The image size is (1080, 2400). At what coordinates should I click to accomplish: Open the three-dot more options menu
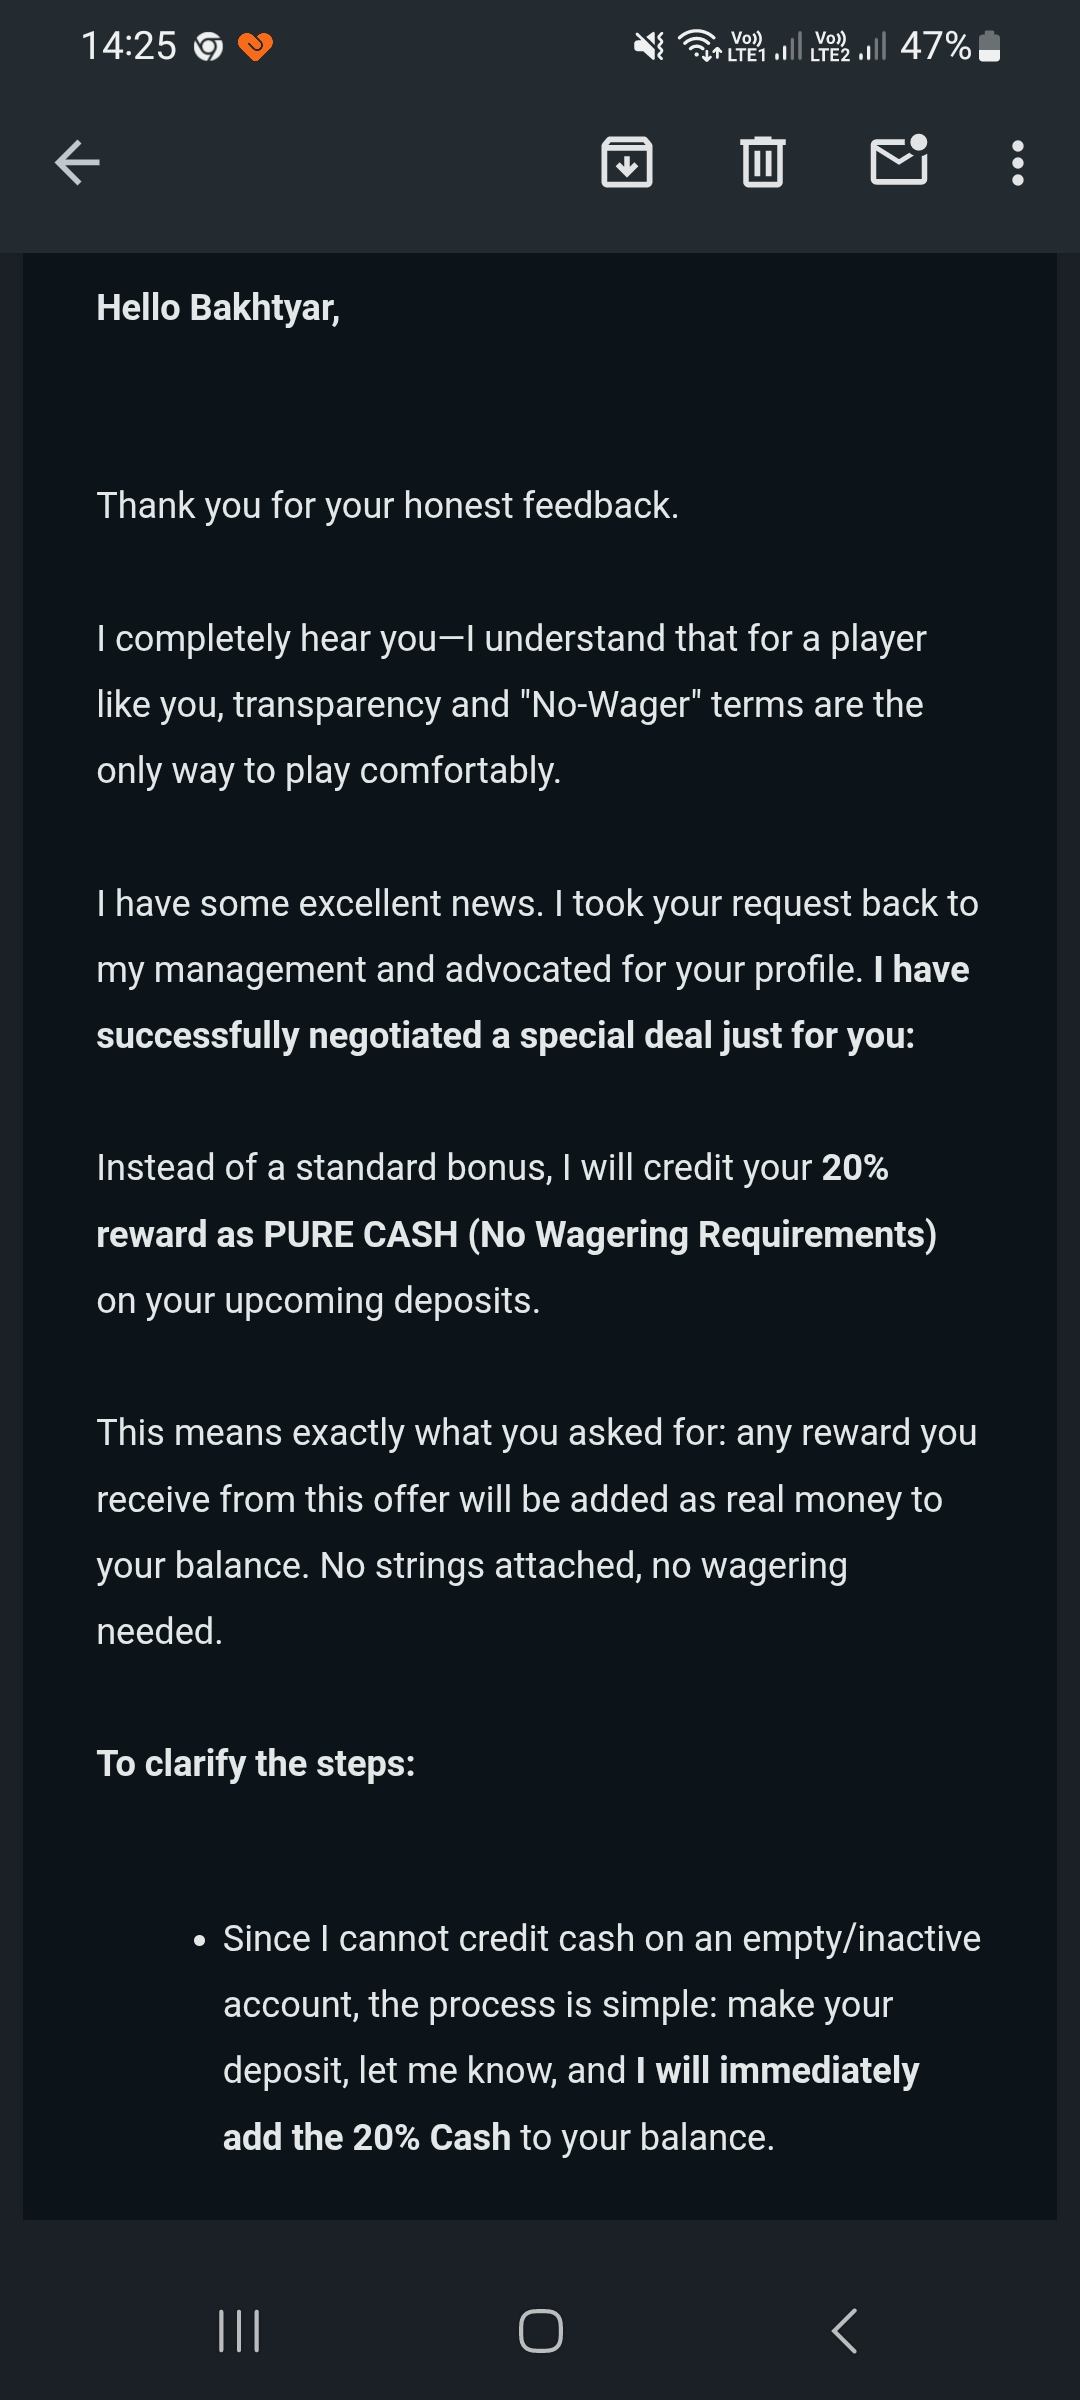(1017, 162)
